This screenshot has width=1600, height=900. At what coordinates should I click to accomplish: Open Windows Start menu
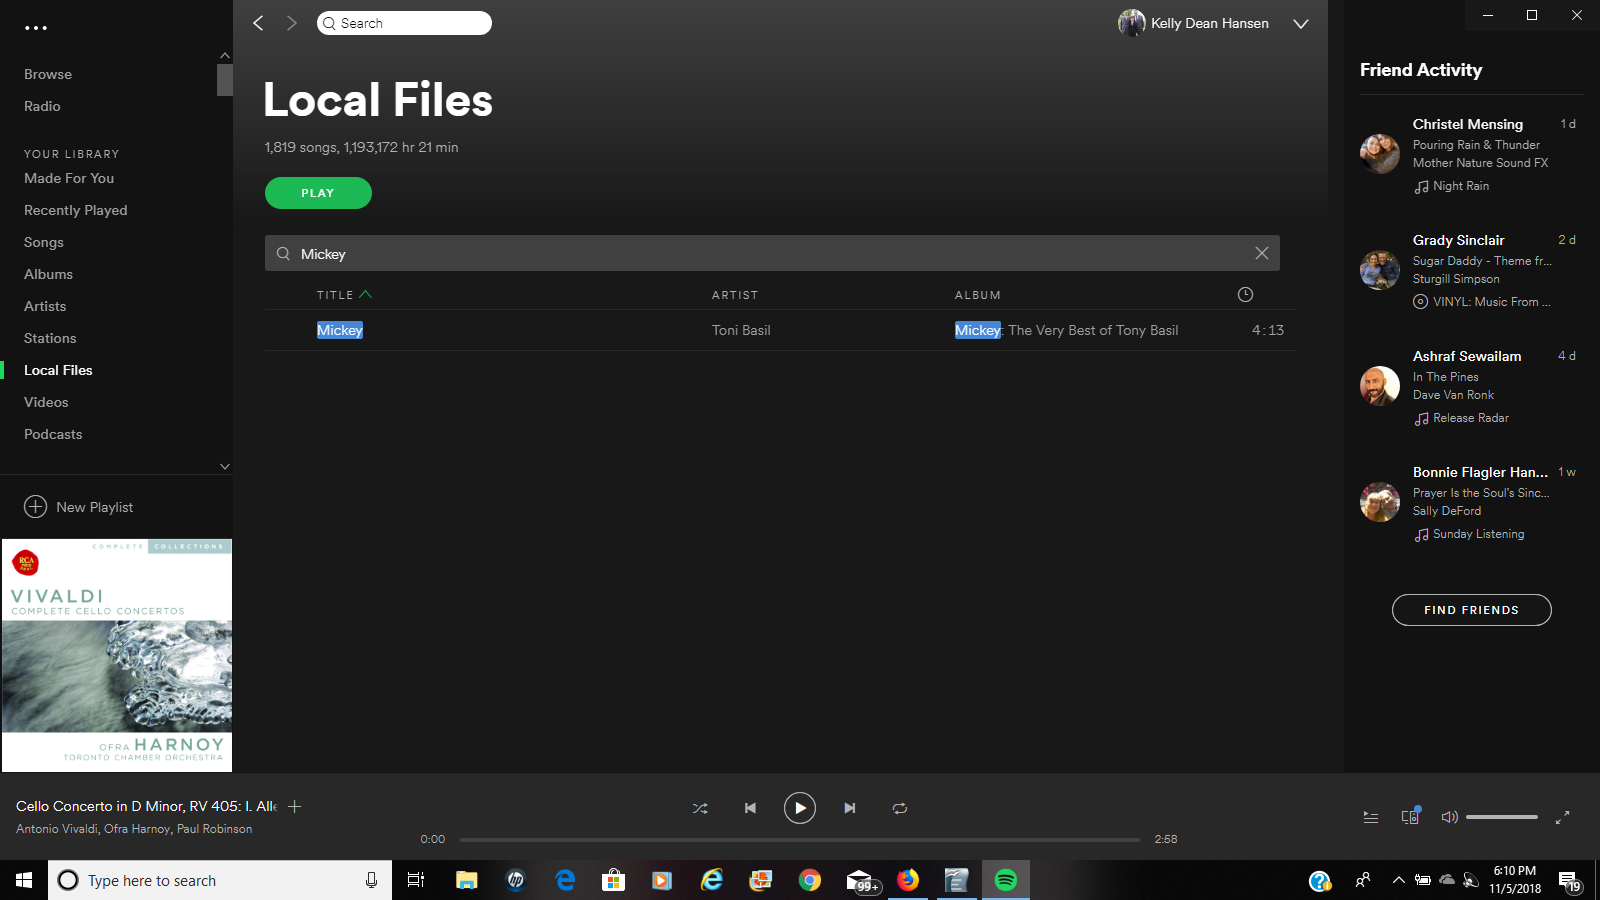click(24, 880)
